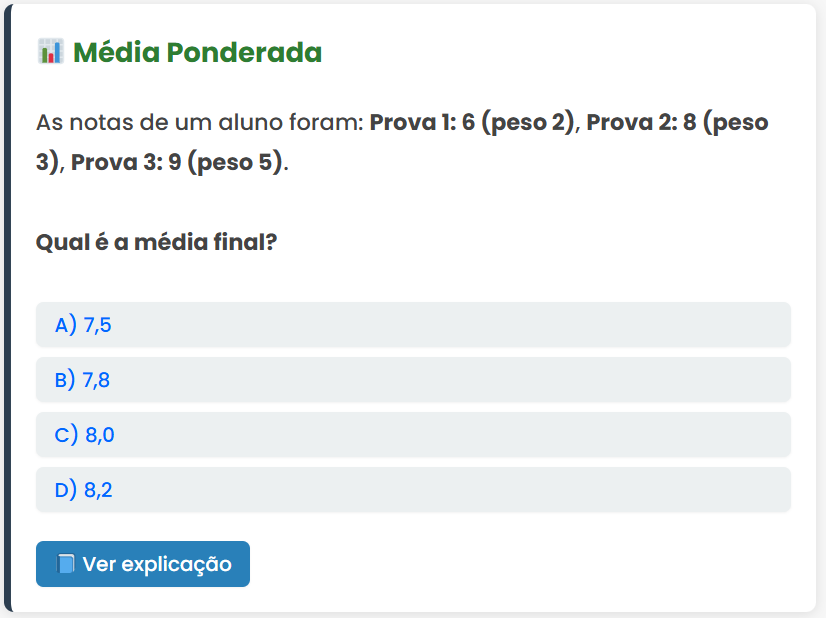Click the letter "D)" in the fourth option

pos(66,490)
